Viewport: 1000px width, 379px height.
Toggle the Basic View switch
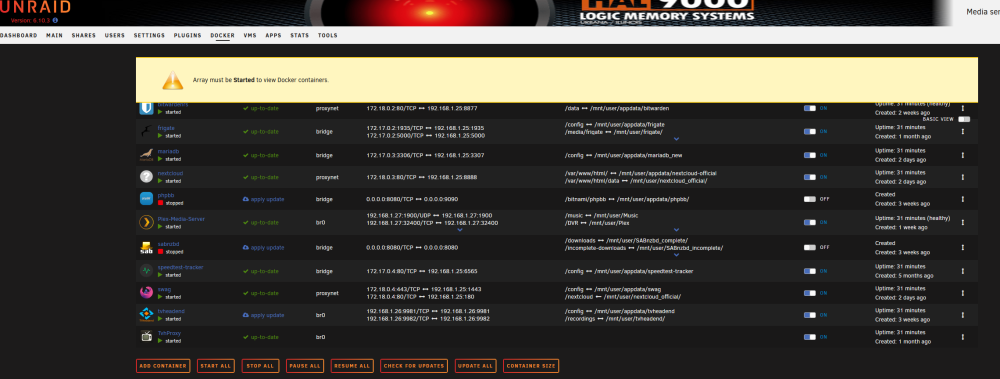click(964, 119)
